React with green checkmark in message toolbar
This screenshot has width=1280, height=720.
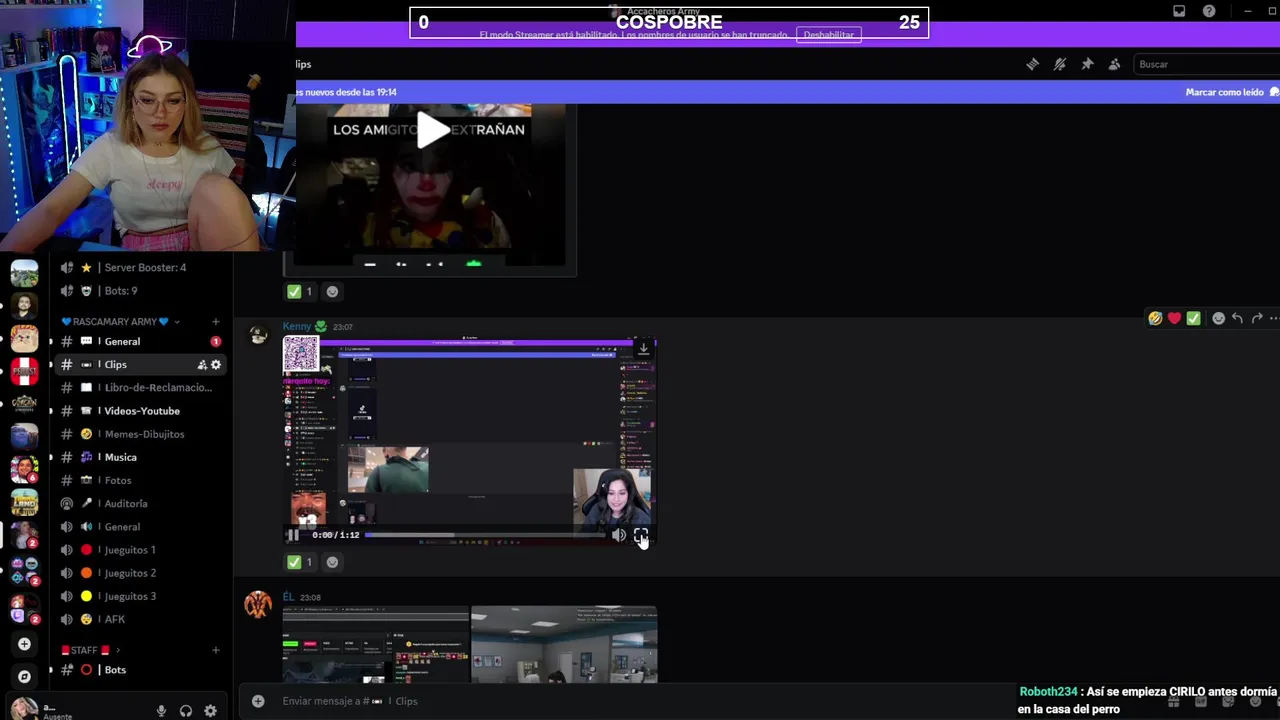pos(1193,318)
